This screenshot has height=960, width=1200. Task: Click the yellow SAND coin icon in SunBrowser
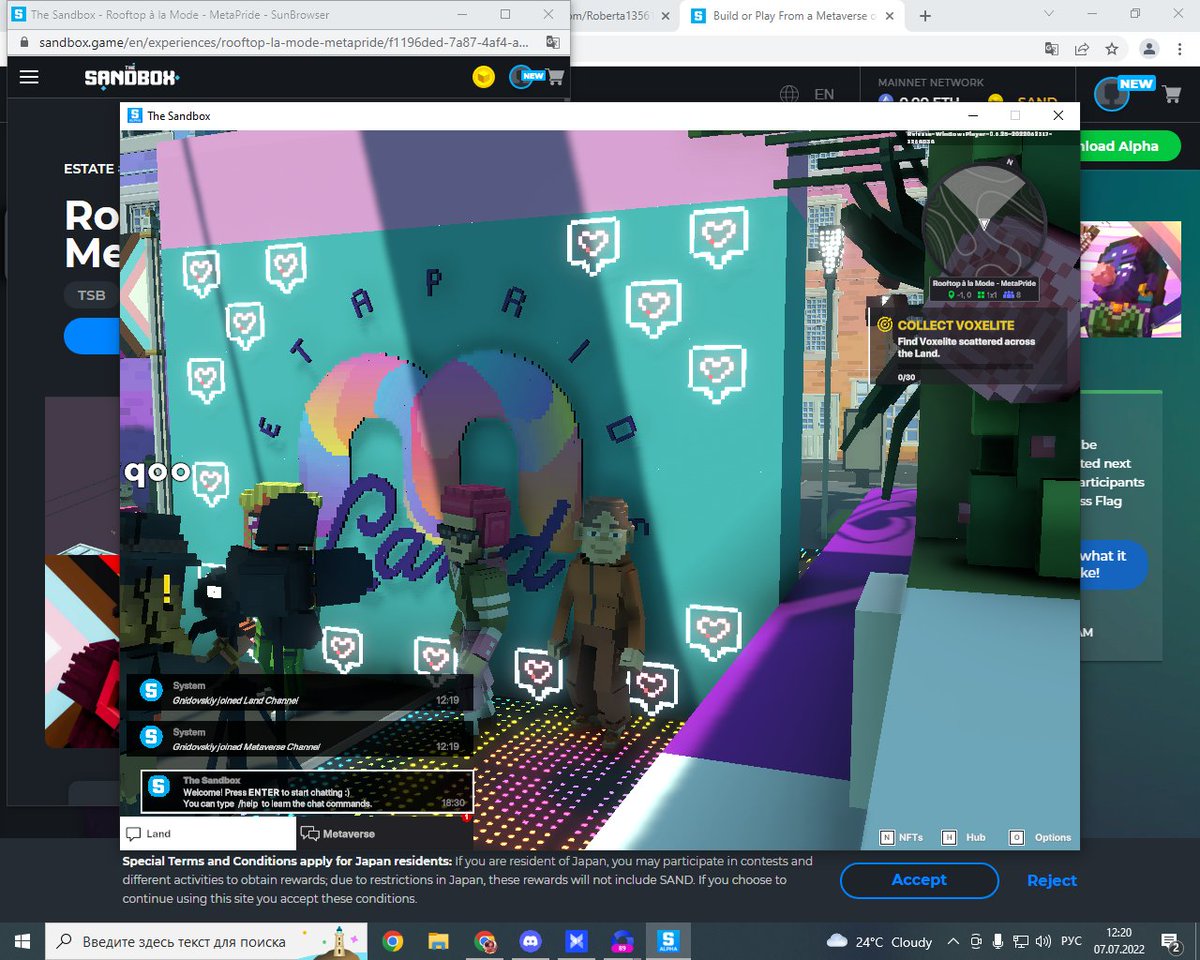point(484,77)
